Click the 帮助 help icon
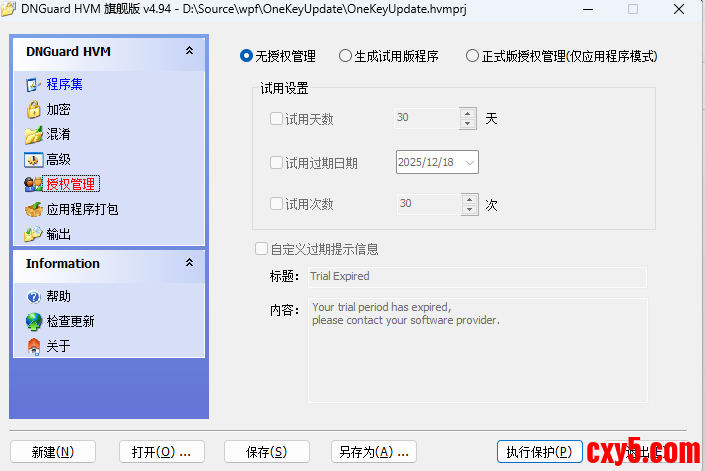 point(33,296)
